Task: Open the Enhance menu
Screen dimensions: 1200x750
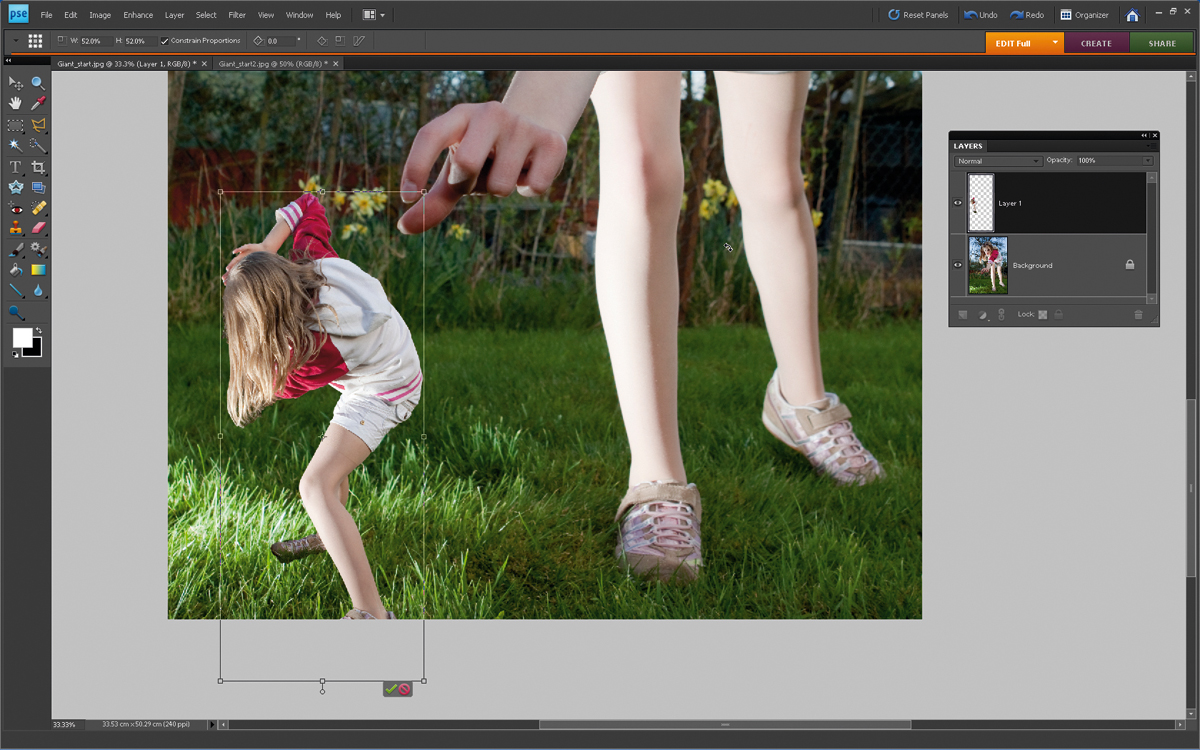Action: point(138,15)
